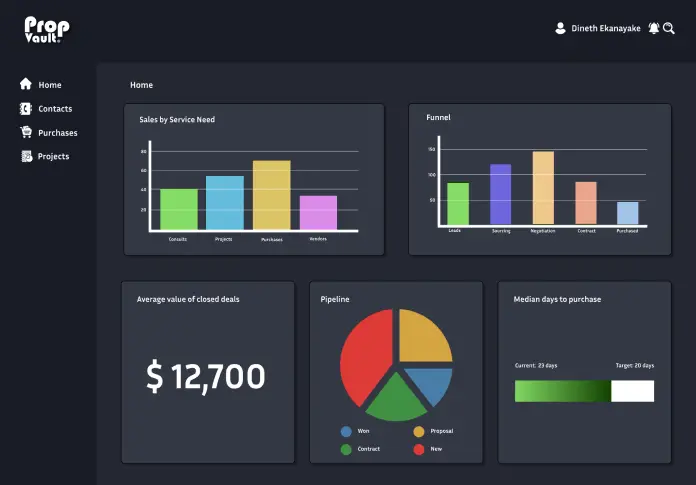Click the purple Sourcing bar in Funnel
Screen dimensions: 696x485
point(500,195)
